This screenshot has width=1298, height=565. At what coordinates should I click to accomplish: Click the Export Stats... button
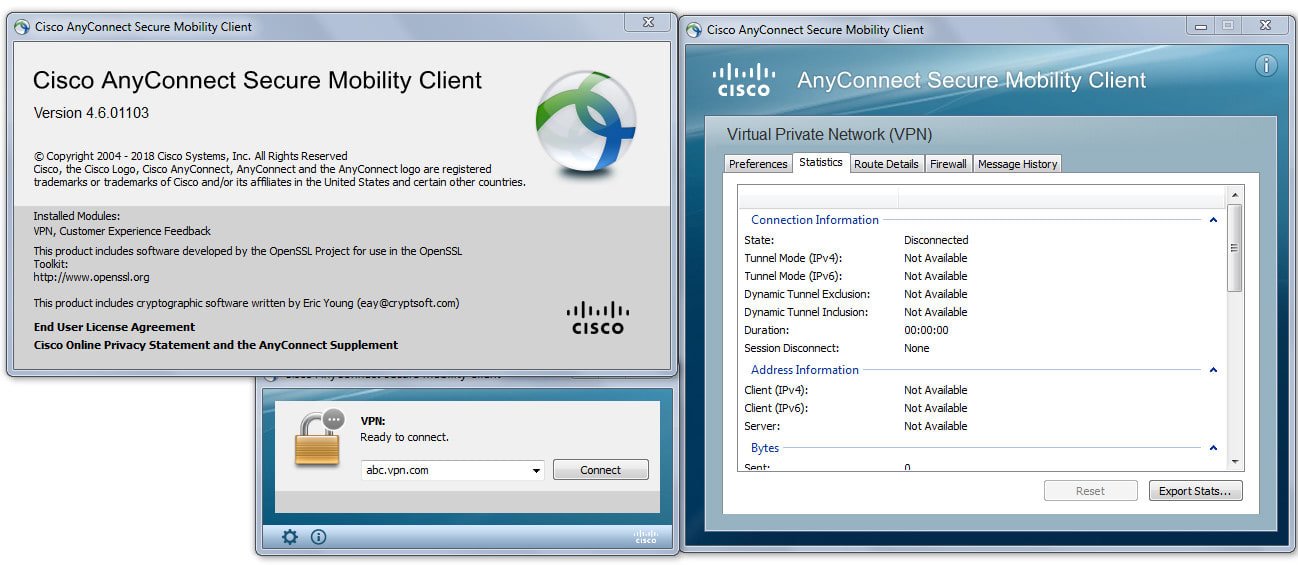click(x=1195, y=491)
